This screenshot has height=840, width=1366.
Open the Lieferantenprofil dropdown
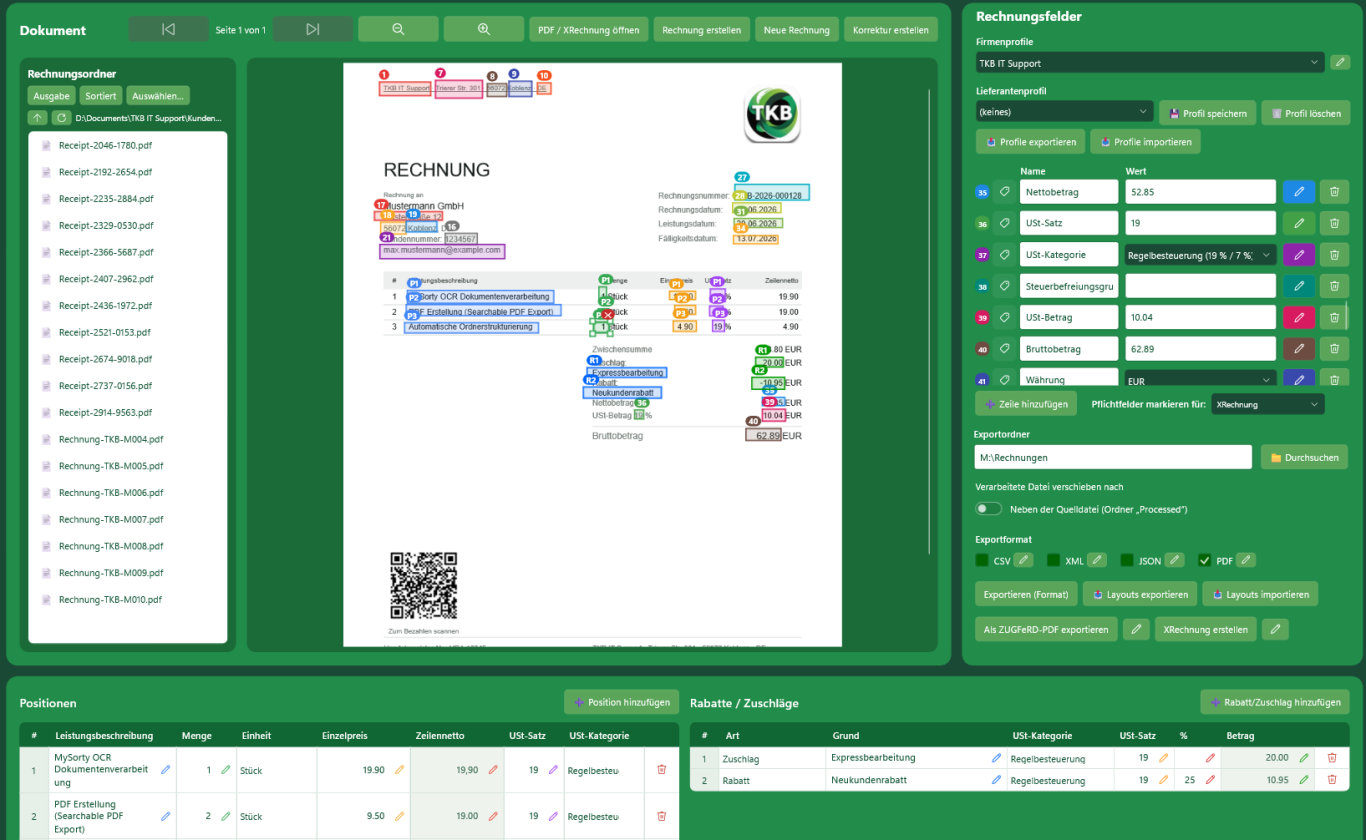(1065, 112)
